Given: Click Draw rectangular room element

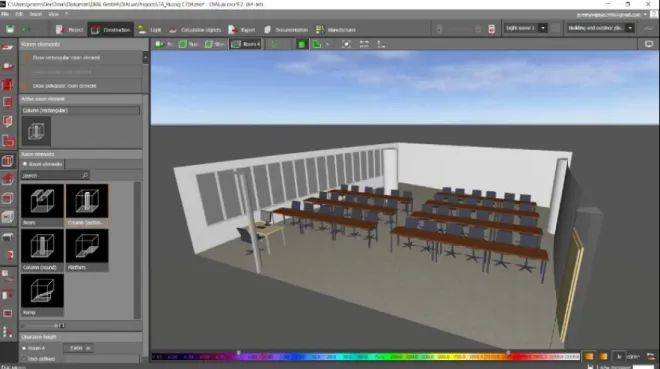Looking at the screenshot, I should pos(66,58).
